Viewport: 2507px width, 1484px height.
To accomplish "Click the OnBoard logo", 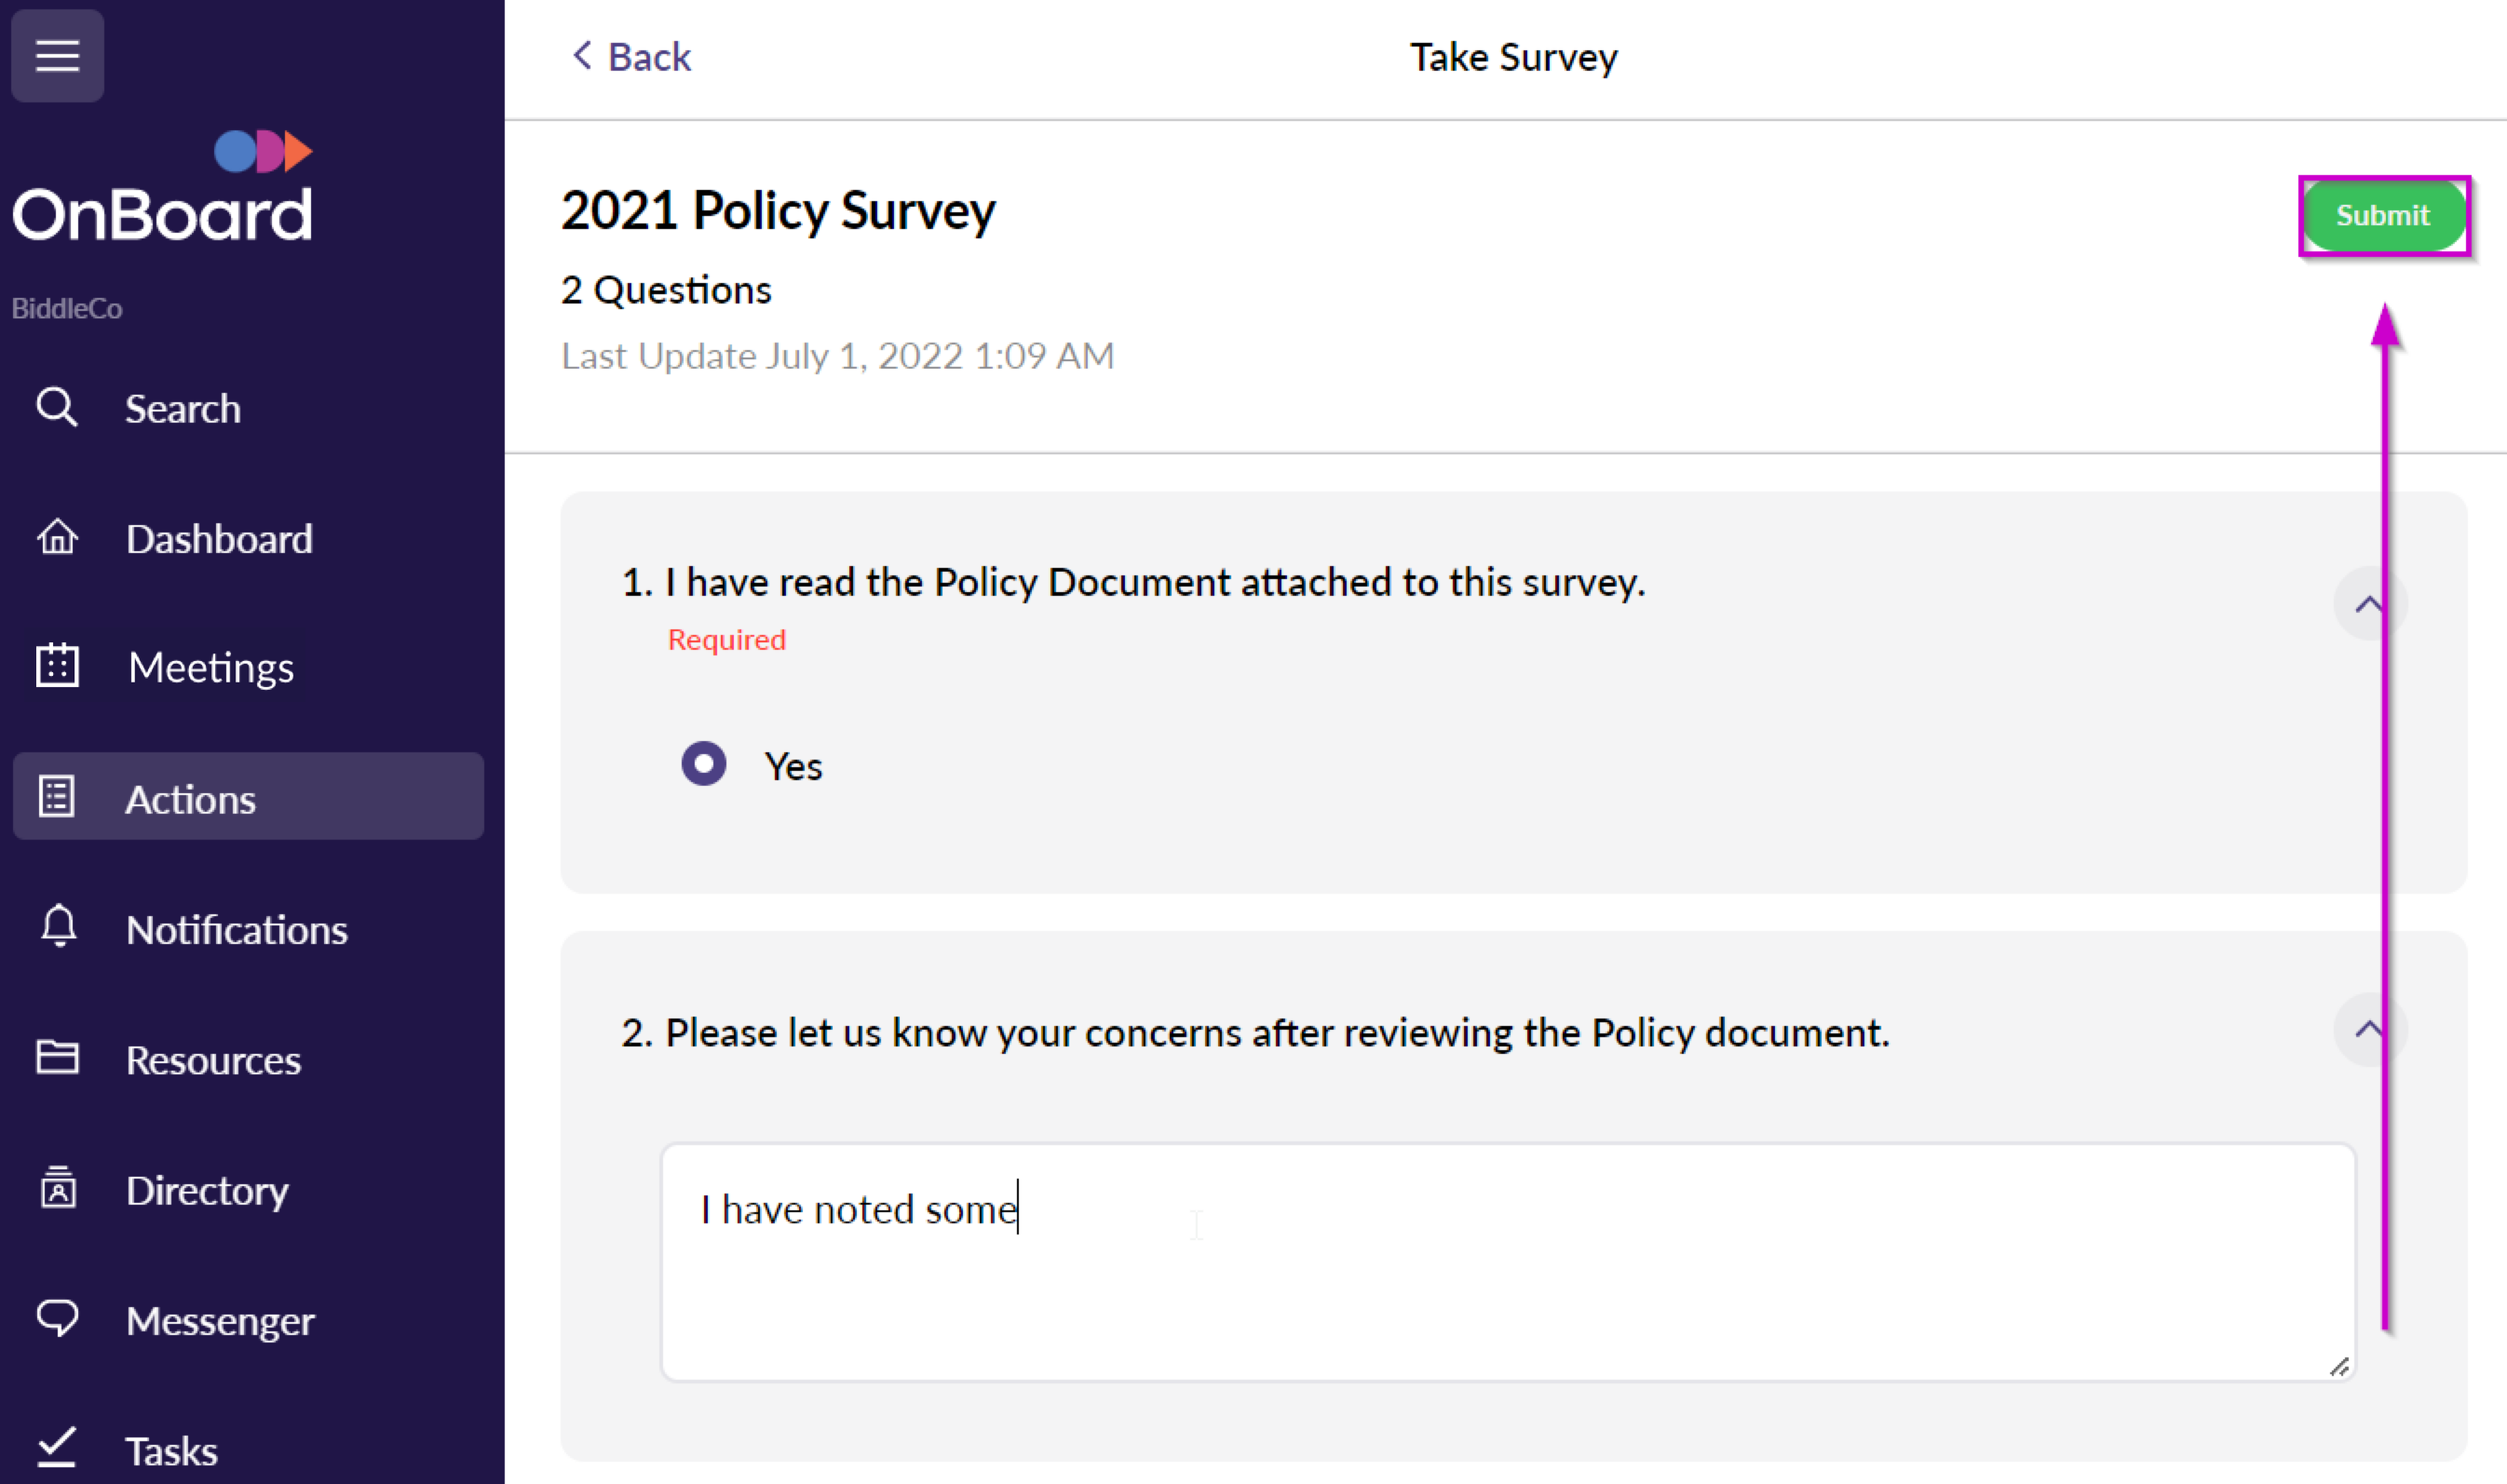I will coord(163,188).
